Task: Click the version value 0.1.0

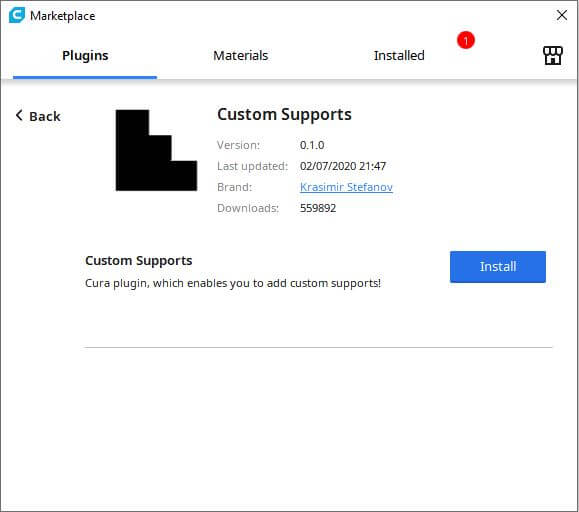Action: point(312,145)
